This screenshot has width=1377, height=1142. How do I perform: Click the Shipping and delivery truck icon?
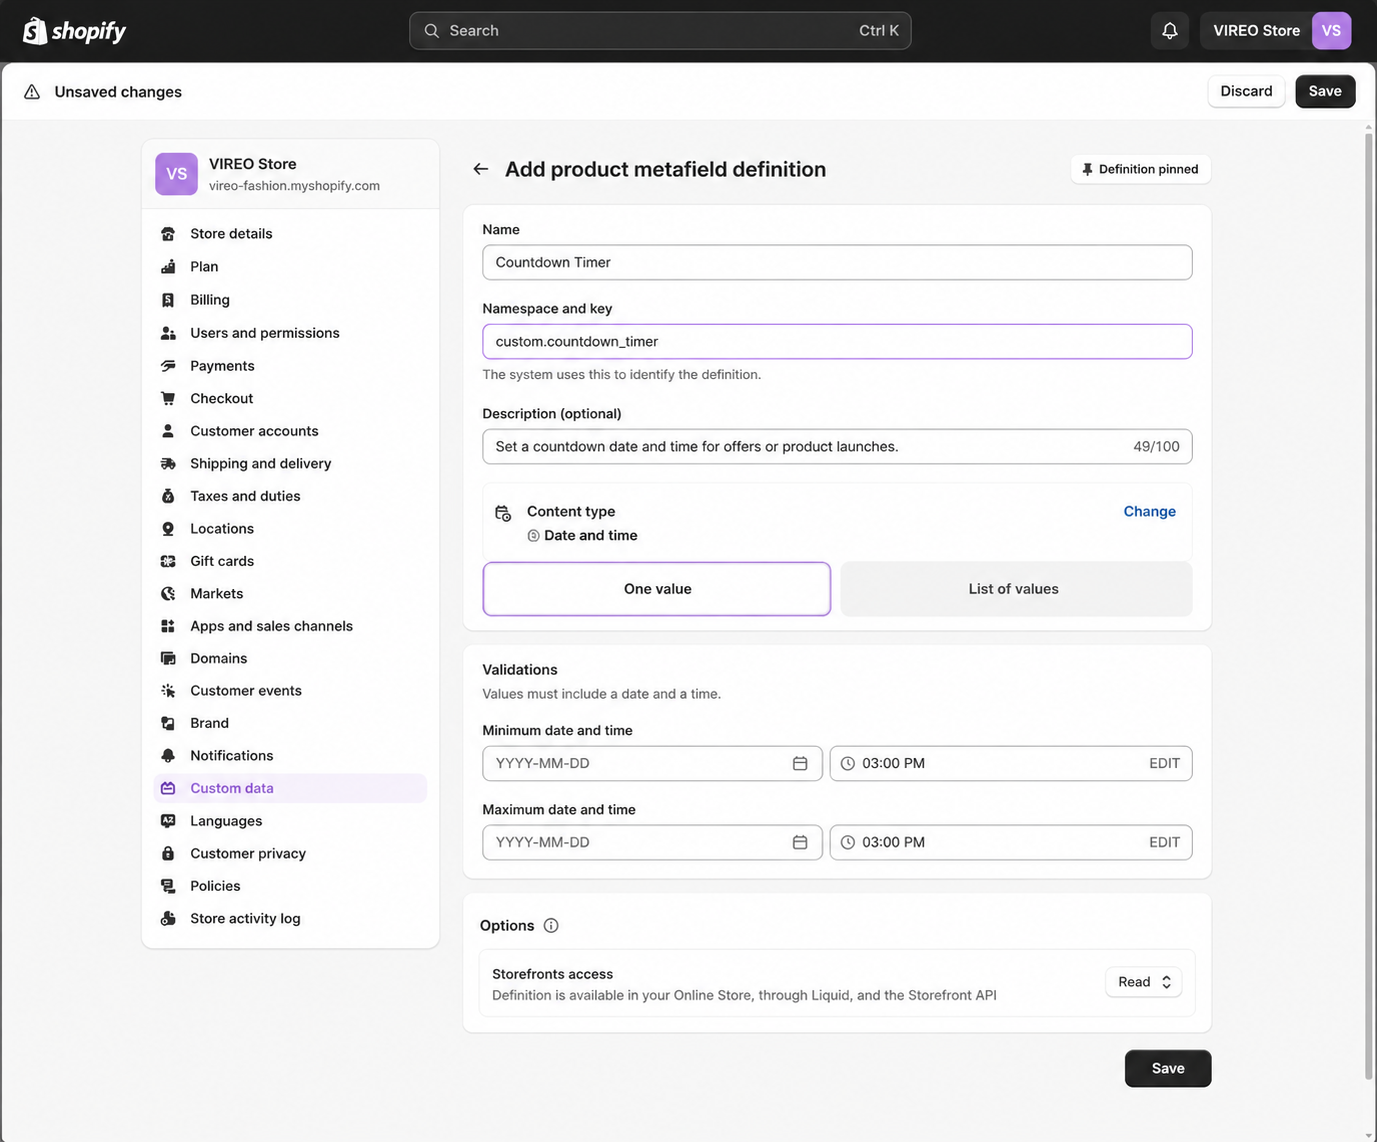tap(168, 464)
